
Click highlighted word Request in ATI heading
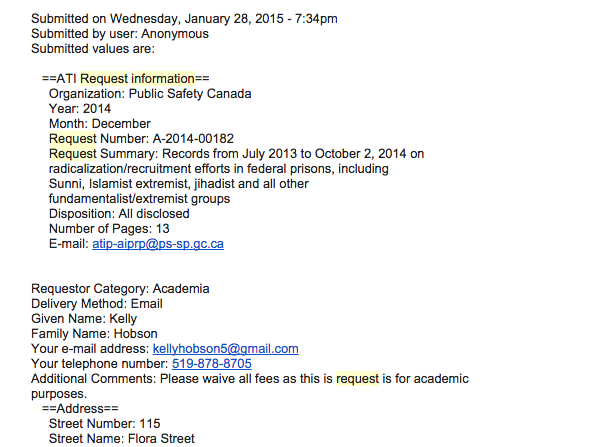pos(105,78)
